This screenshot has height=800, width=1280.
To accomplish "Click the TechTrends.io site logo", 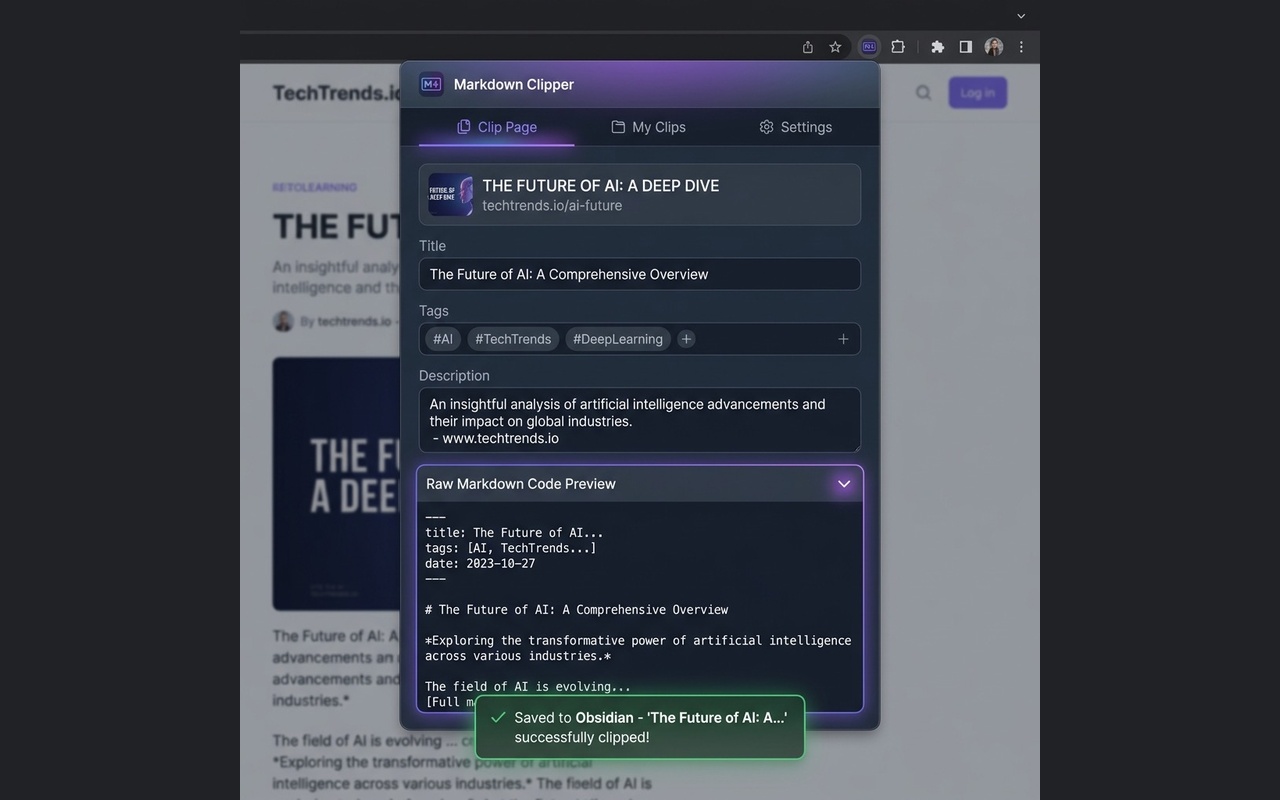I will click(337, 93).
